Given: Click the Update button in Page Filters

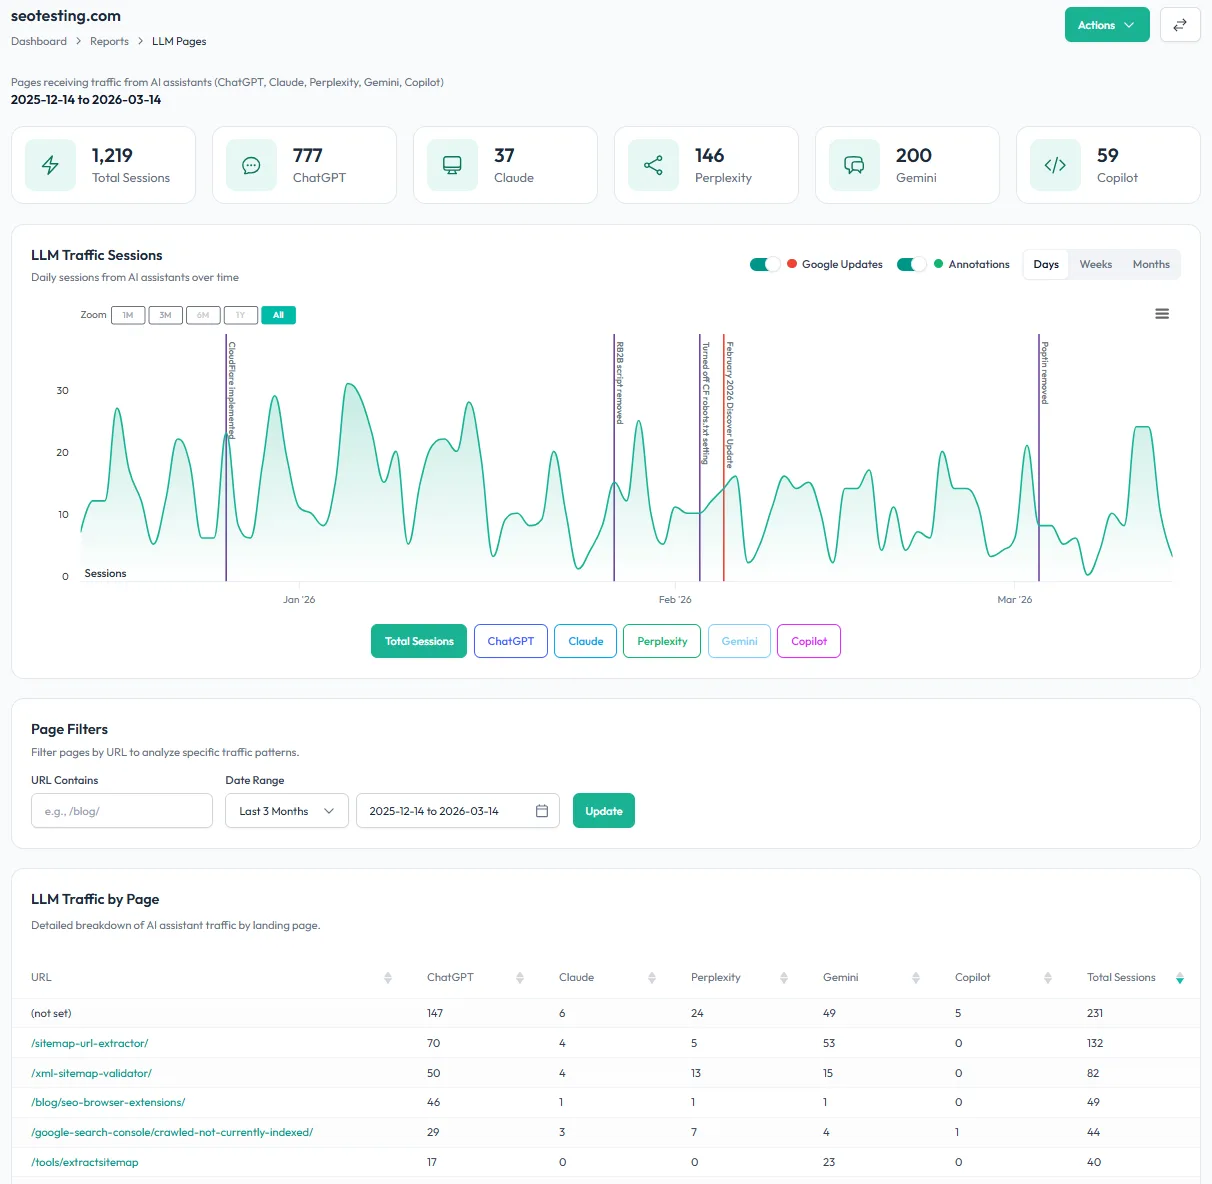Looking at the screenshot, I should (603, 811).
